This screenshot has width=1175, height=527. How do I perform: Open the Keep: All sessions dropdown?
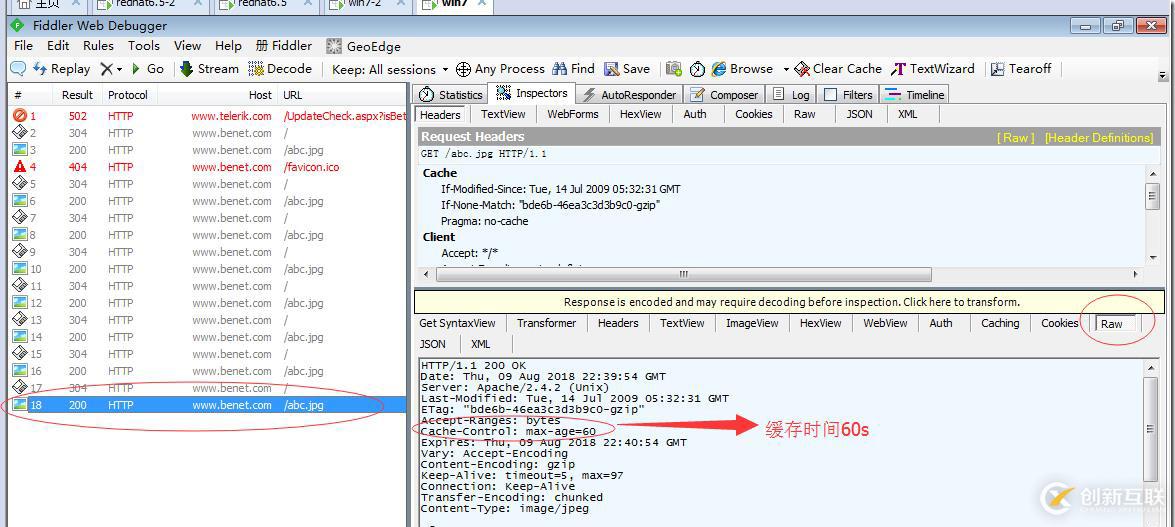(390, 69)
